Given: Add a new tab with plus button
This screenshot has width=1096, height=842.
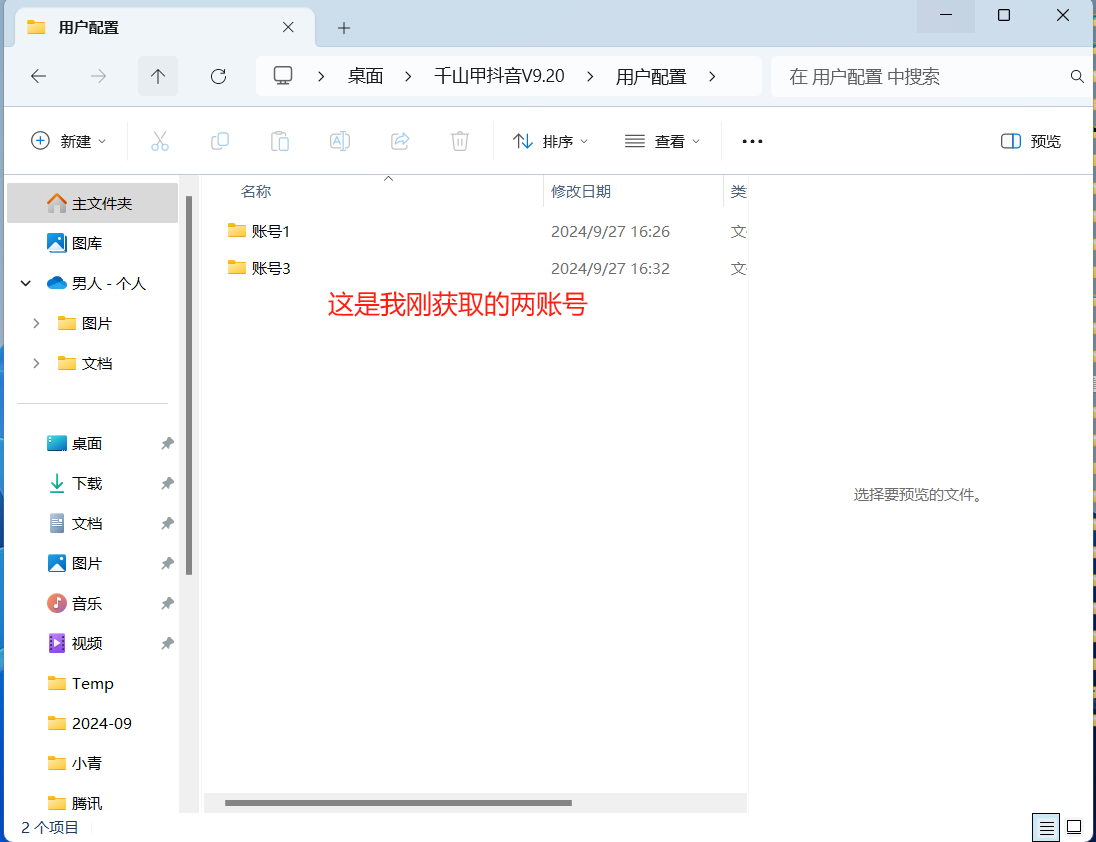Looking at the screenshot, I should 344,28.
